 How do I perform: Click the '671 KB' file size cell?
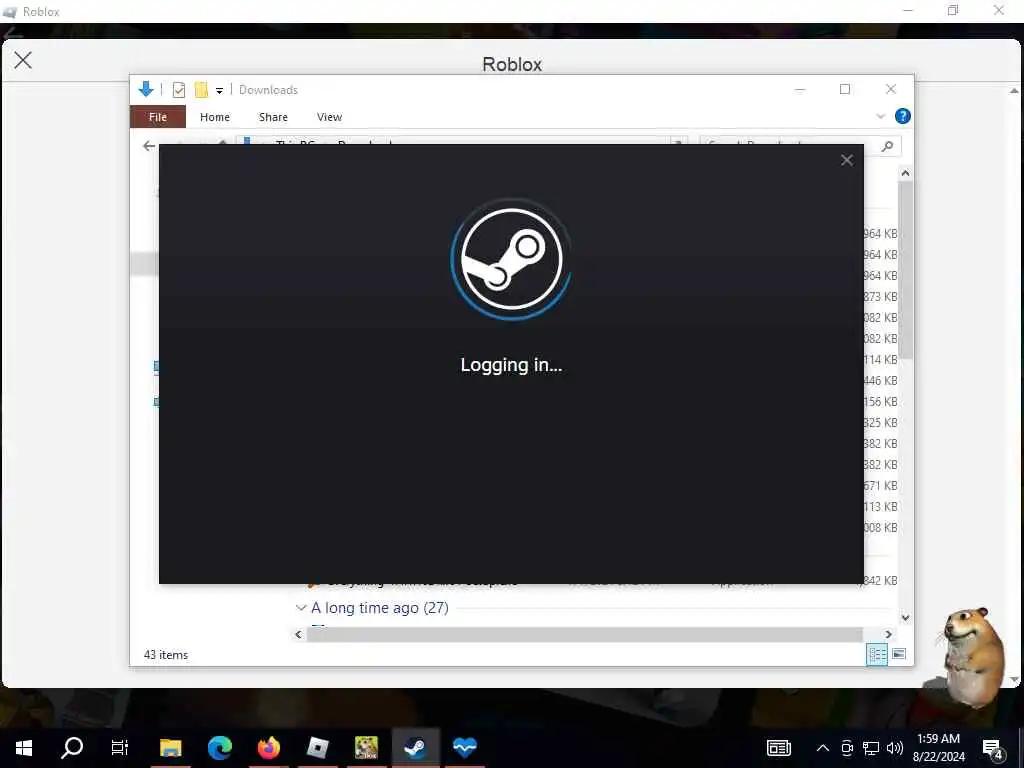tap(880, 485)
